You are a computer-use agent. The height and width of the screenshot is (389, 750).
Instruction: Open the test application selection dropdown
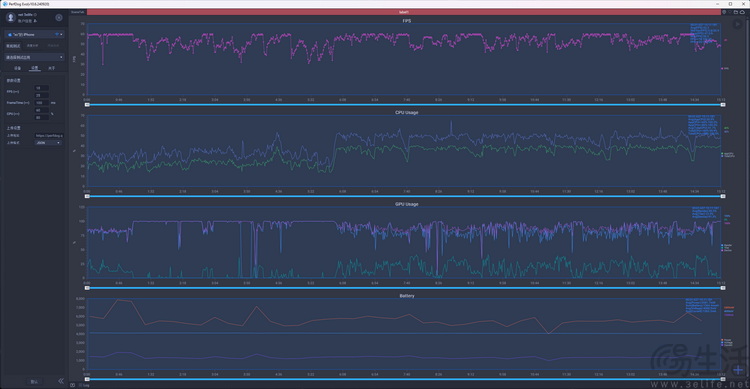click(34, 57)
